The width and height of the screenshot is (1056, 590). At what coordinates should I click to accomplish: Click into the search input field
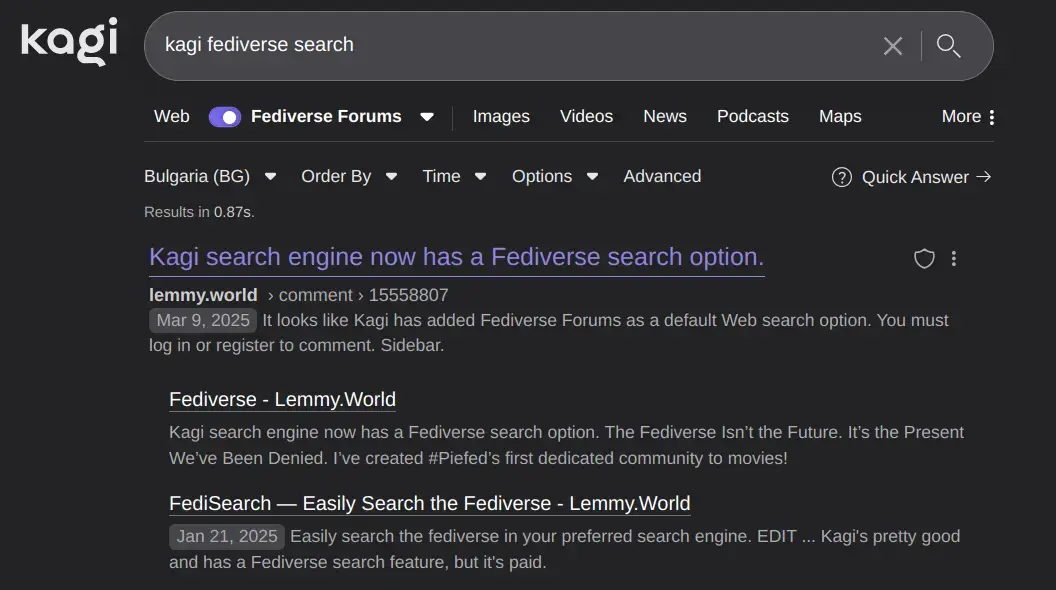pos(500,45)
